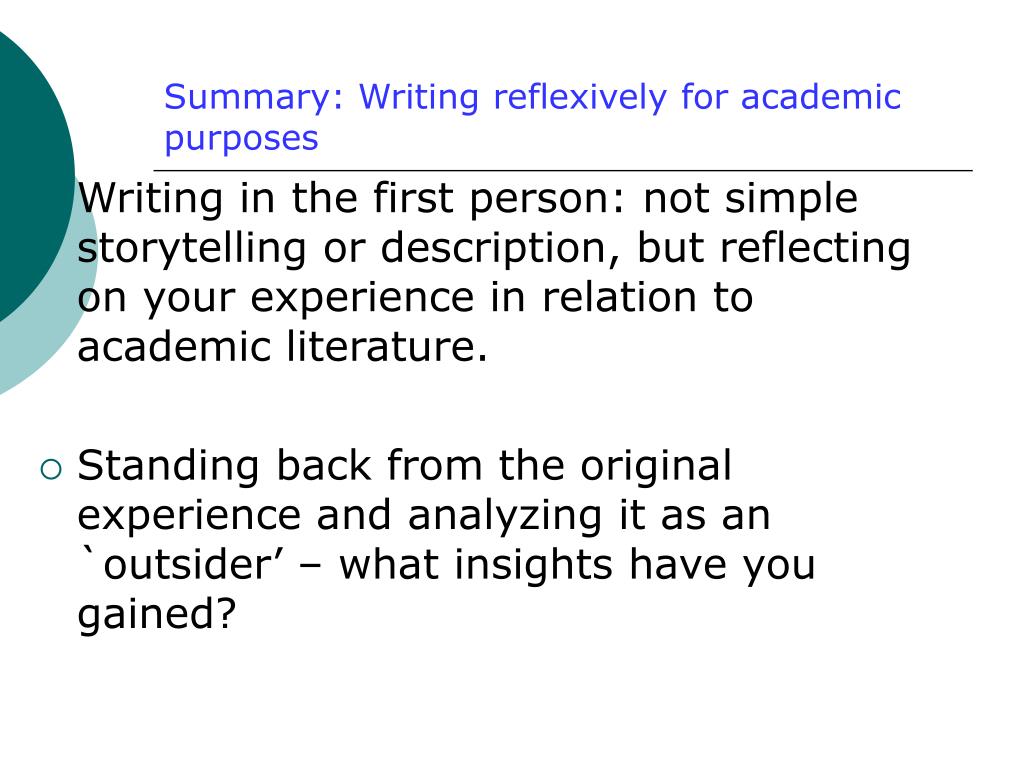
Task: Click the word 'academic' in the blue title
Action: [x=821, y=97]
